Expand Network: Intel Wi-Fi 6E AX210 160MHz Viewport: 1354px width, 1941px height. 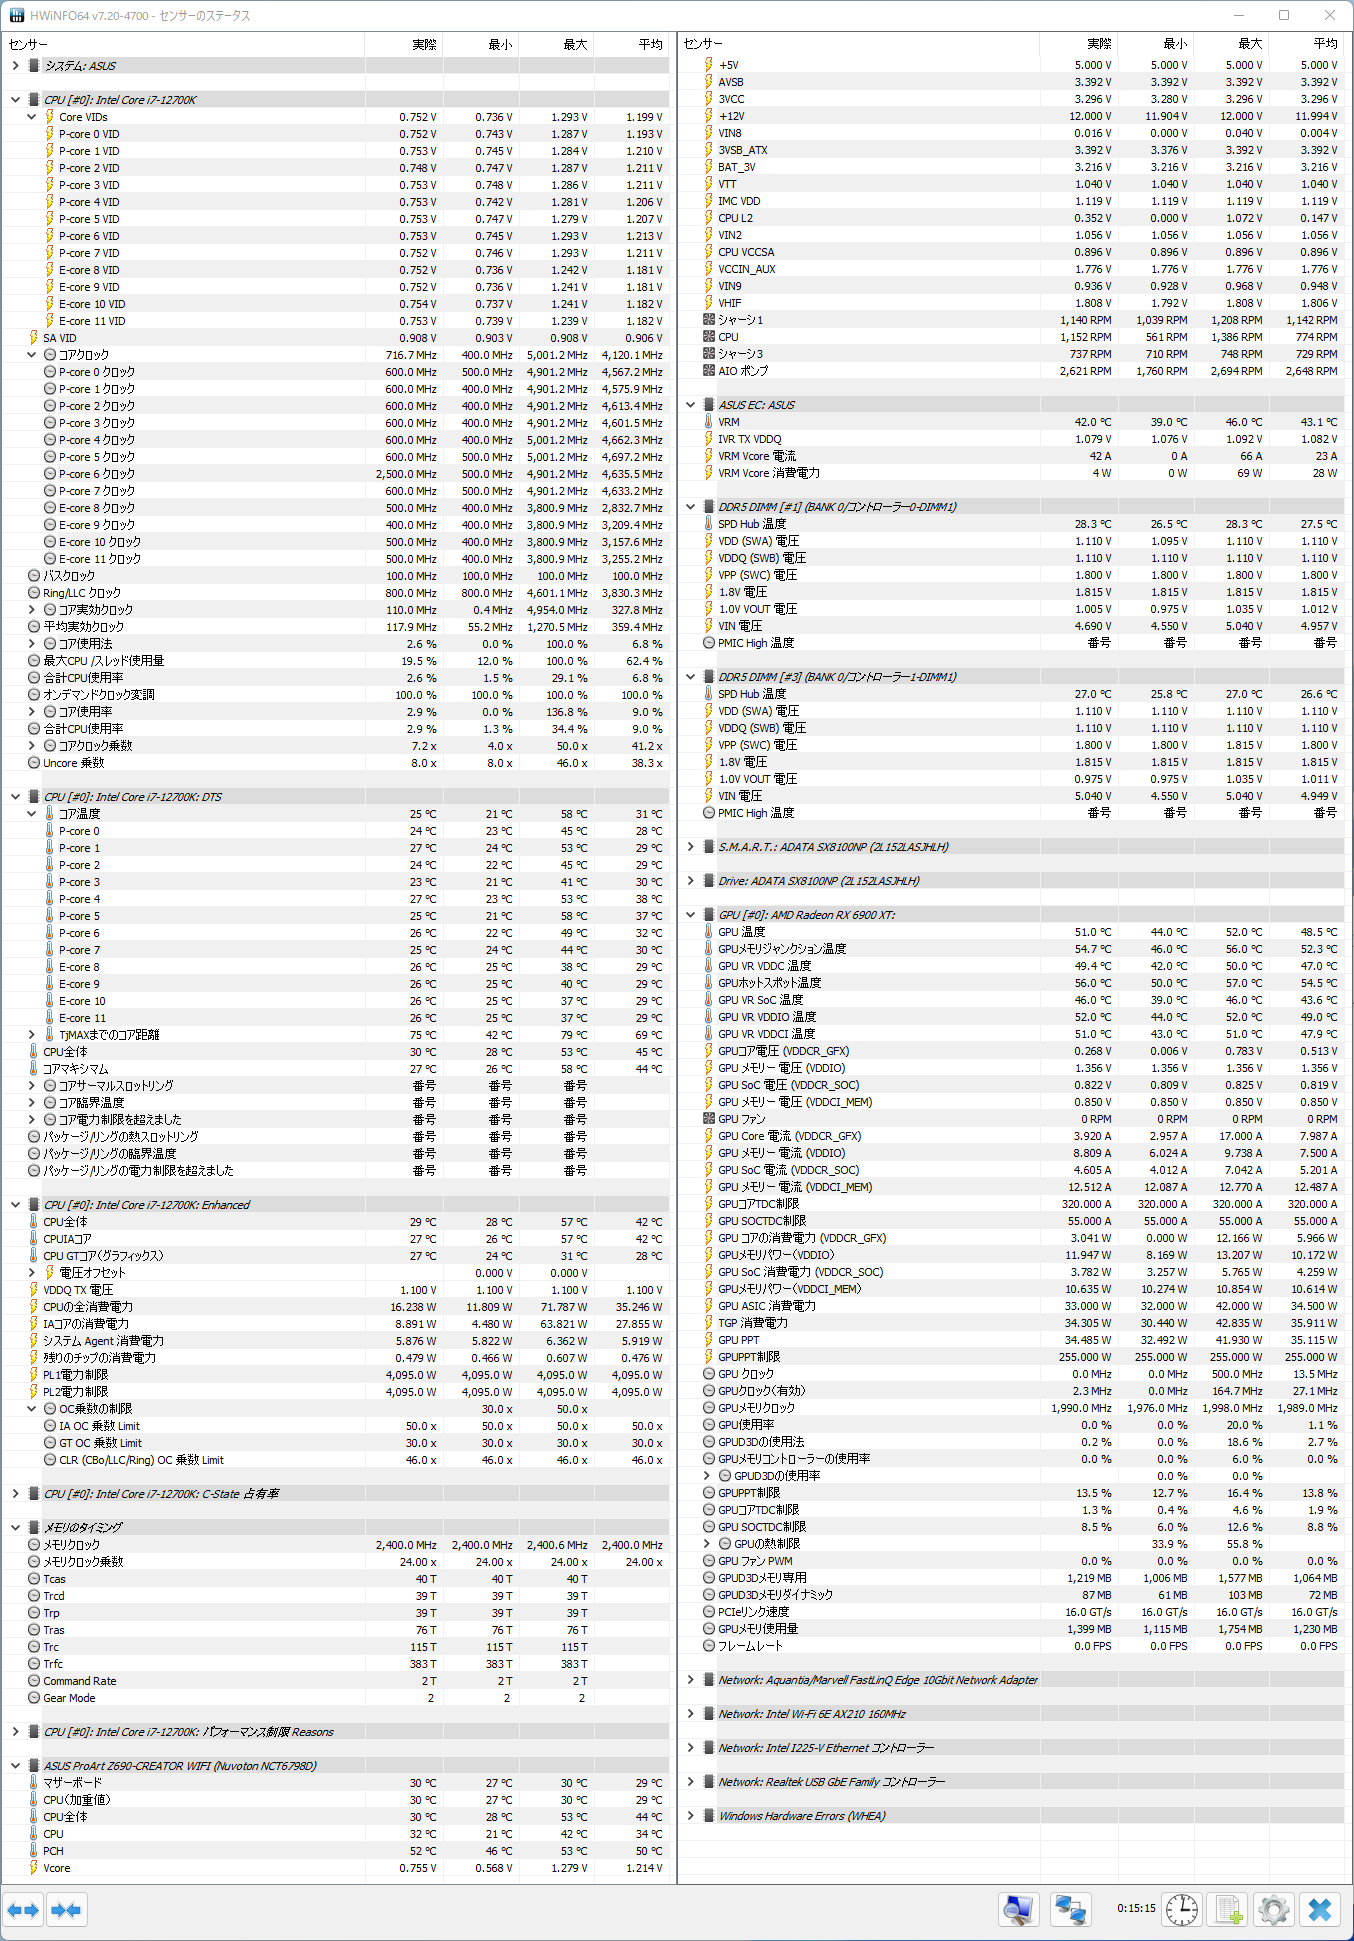[690, 1714]
